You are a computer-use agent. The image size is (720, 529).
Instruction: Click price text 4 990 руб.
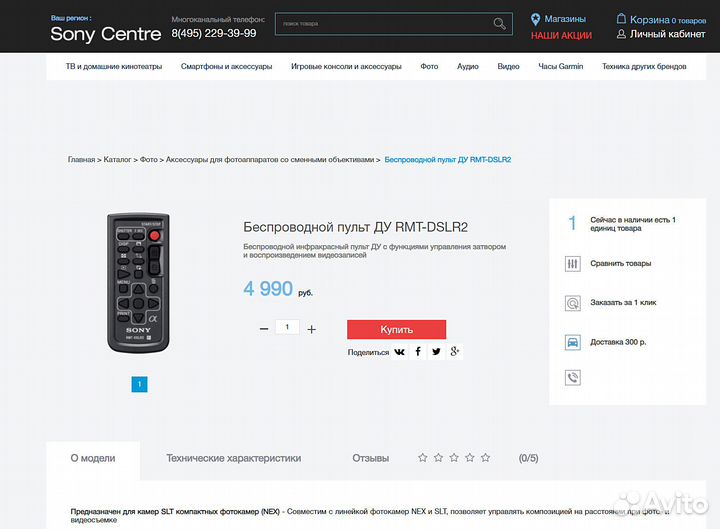278,289
